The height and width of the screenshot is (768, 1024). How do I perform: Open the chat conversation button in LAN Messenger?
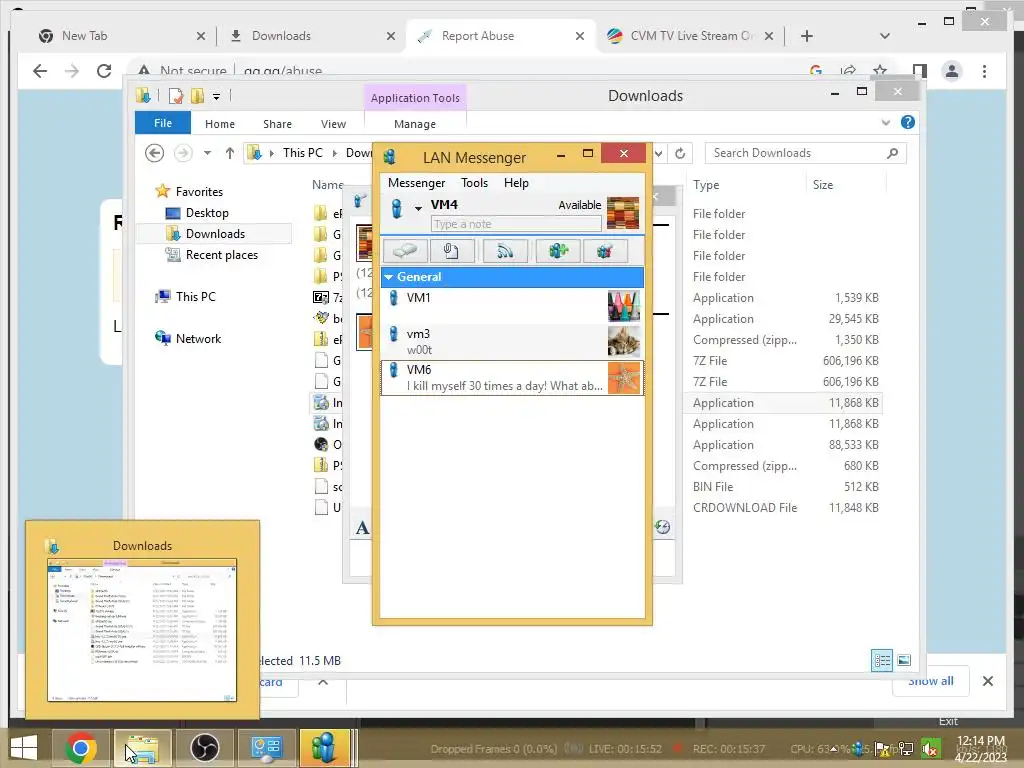405,251
